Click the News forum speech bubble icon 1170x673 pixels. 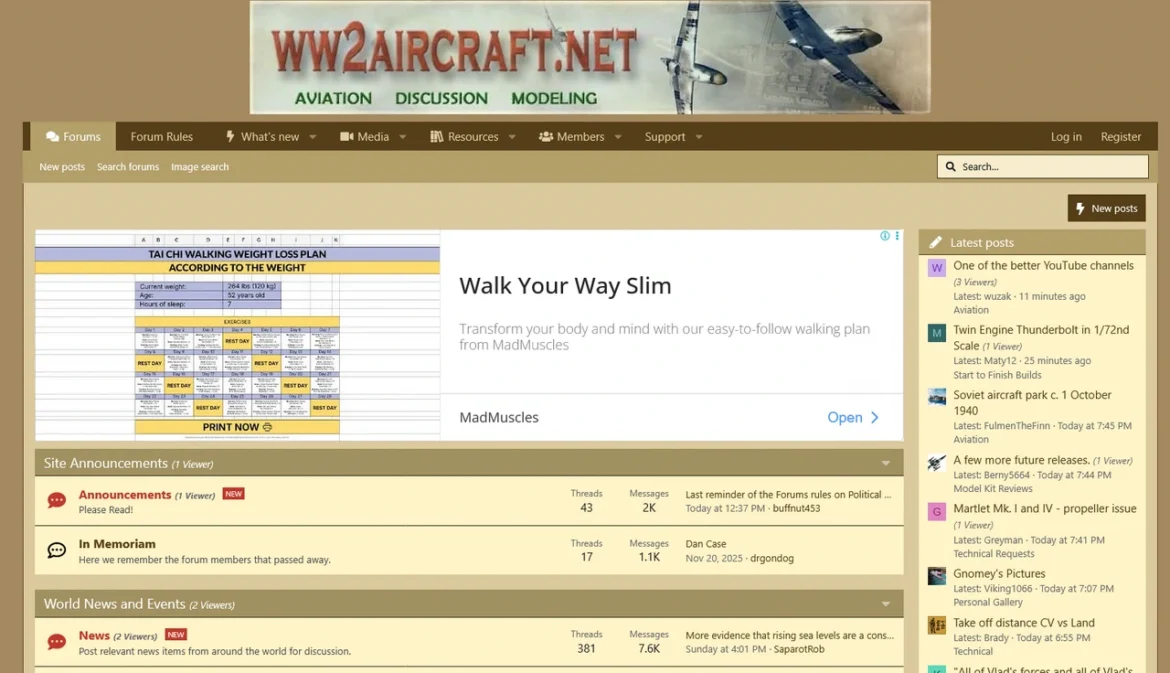pyautogui.click(x=57, y=642)
